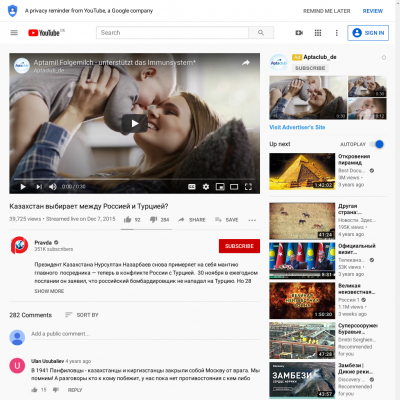The width and height of the screenshot is (400, 400).
Task: Play the video with center play button
Action: (134, 123)
